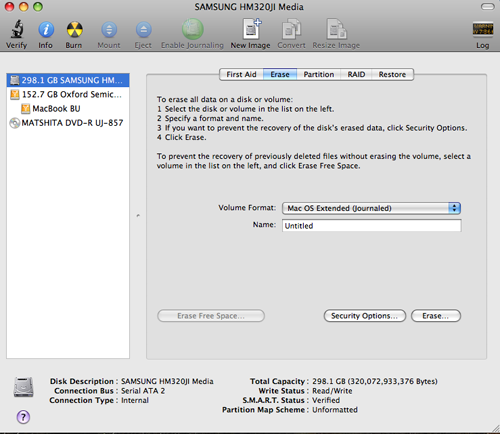Click the Enable Journaling icon
The image size is (500, 434).
coord(192,29)
